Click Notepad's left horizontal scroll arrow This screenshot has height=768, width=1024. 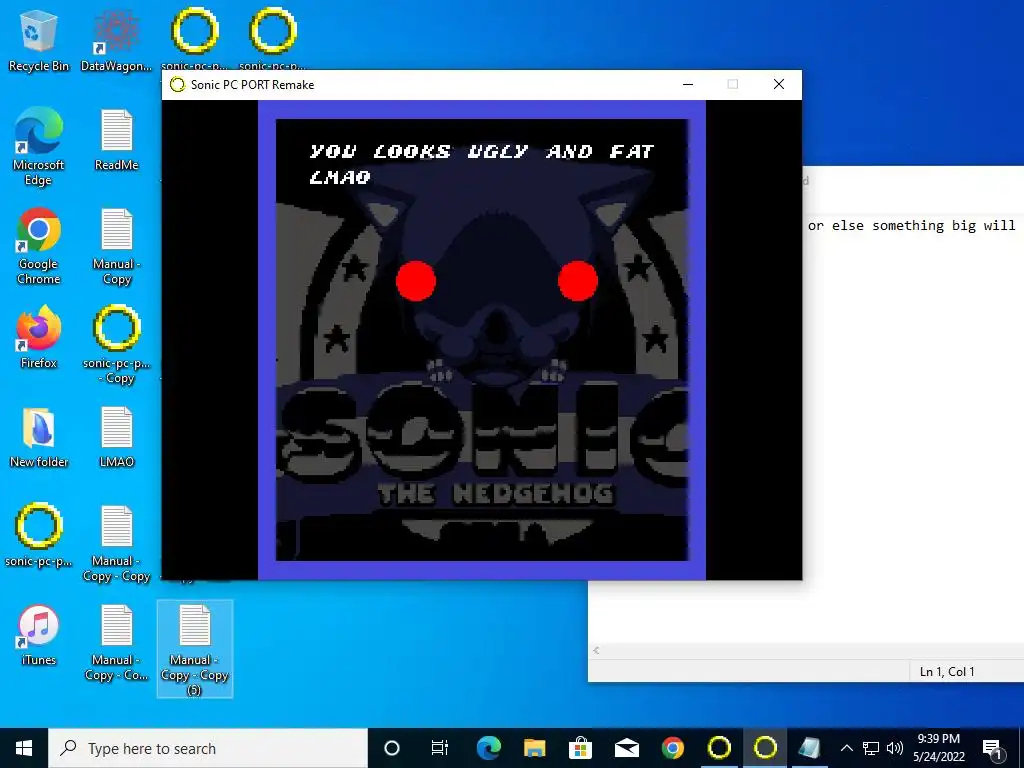tap(596, 650)
